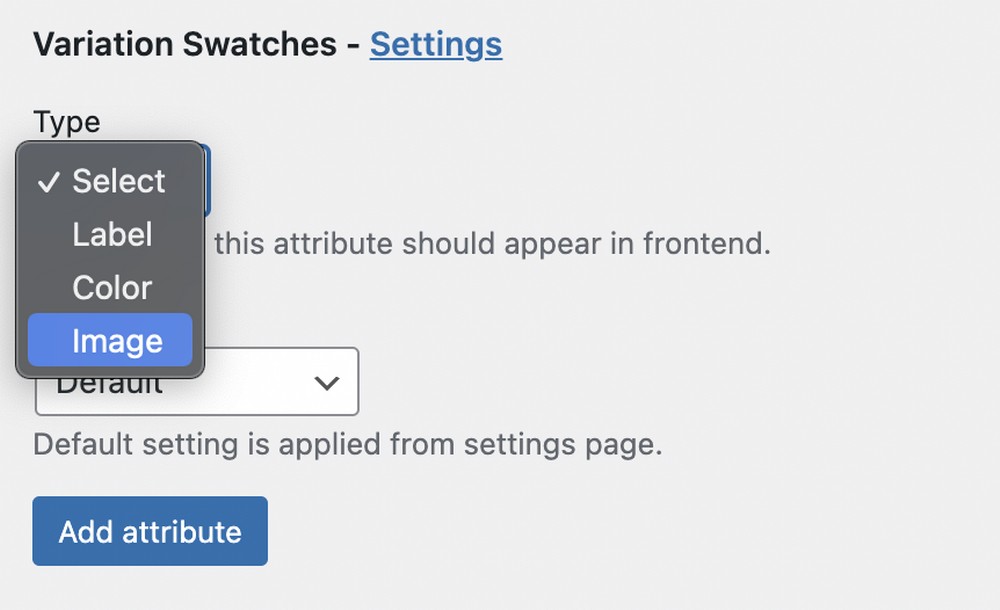Click the Add attribute button
The width and height of the screenshot is (1000, 610).
pyautogui.click(x=150, y=531)
